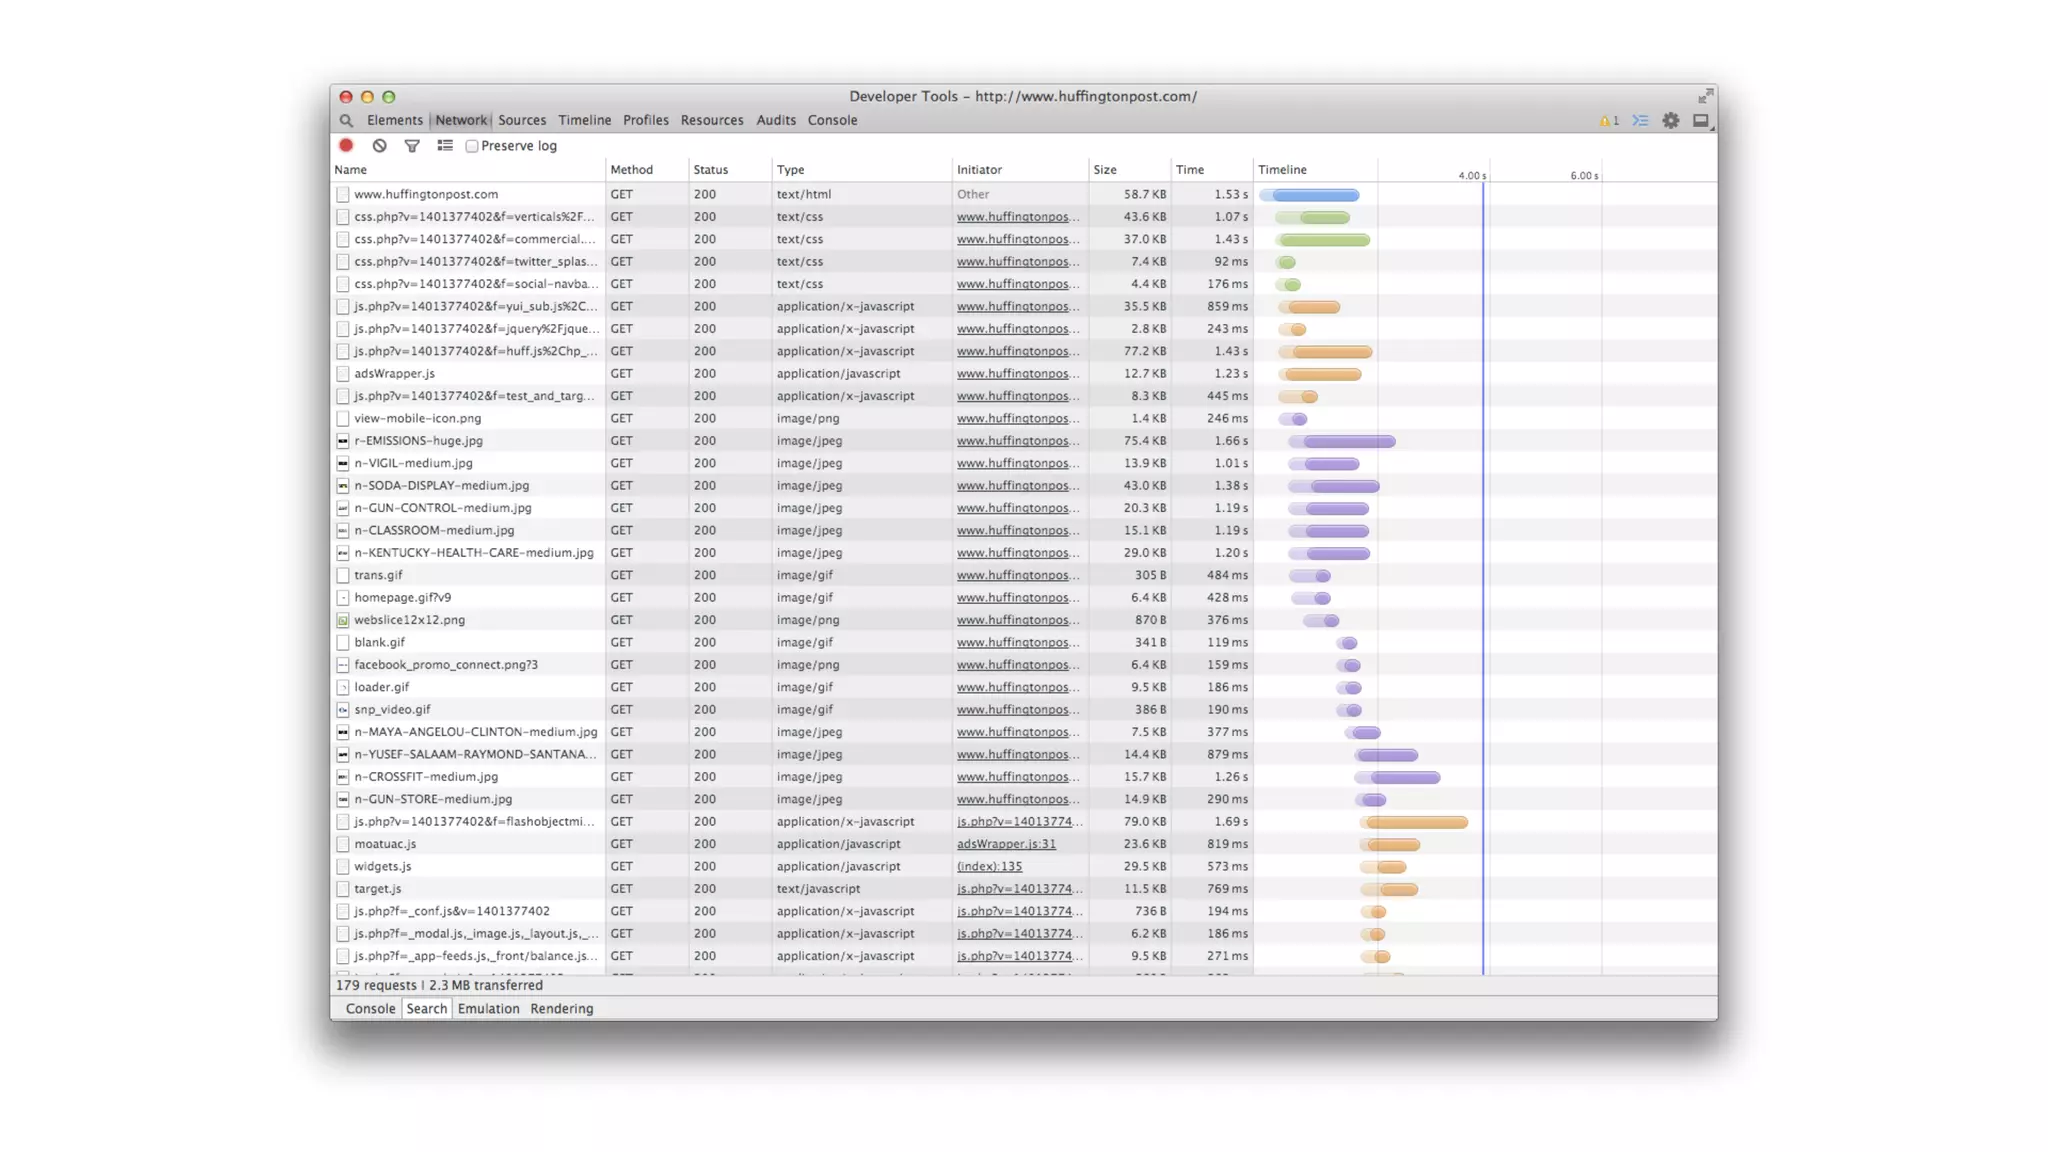Click the Timeline column header
Image resolution: width=2048 pixels, height=1152 pixels.
(1282, 170)
